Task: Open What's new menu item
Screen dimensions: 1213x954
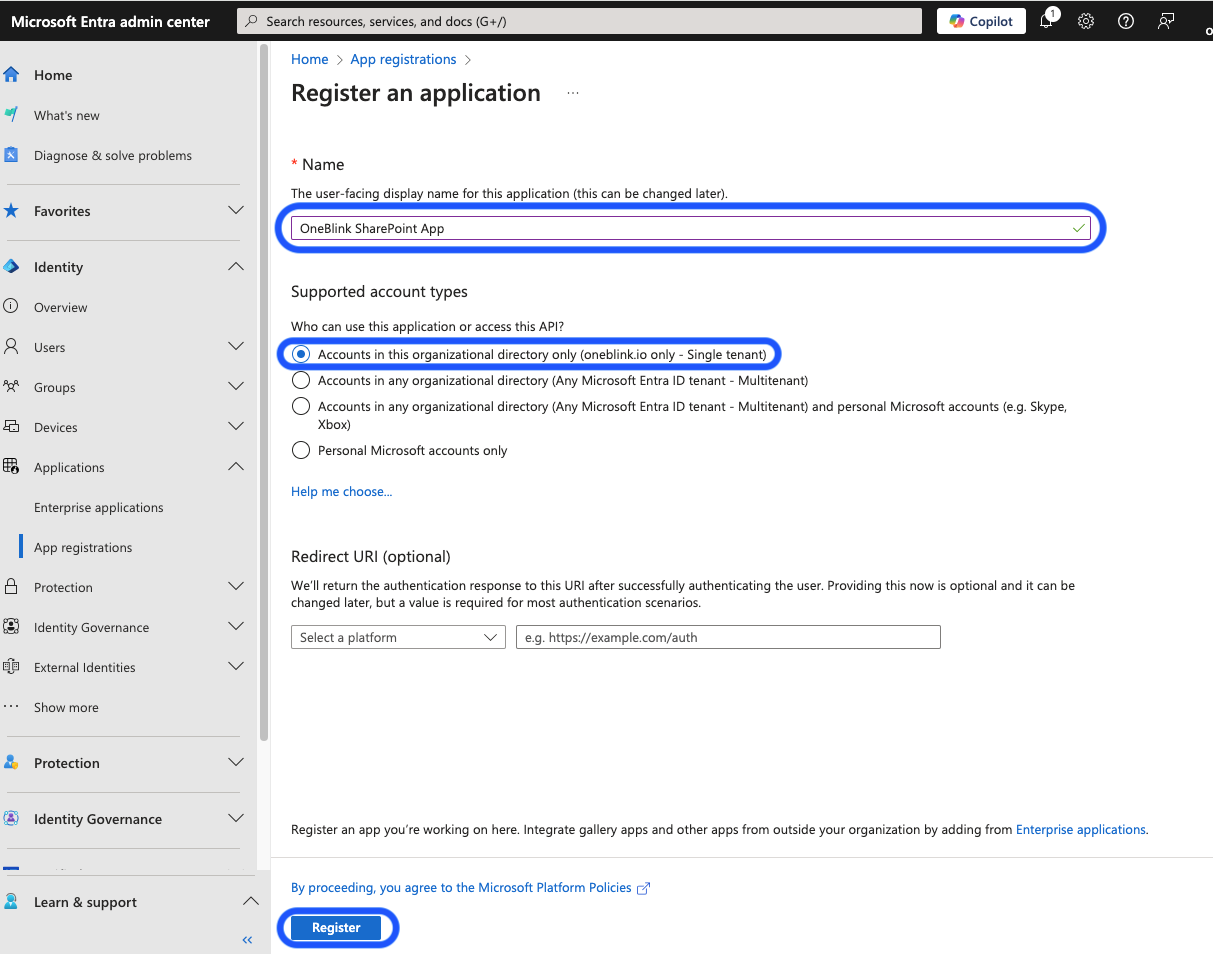Action: [67, 115]
